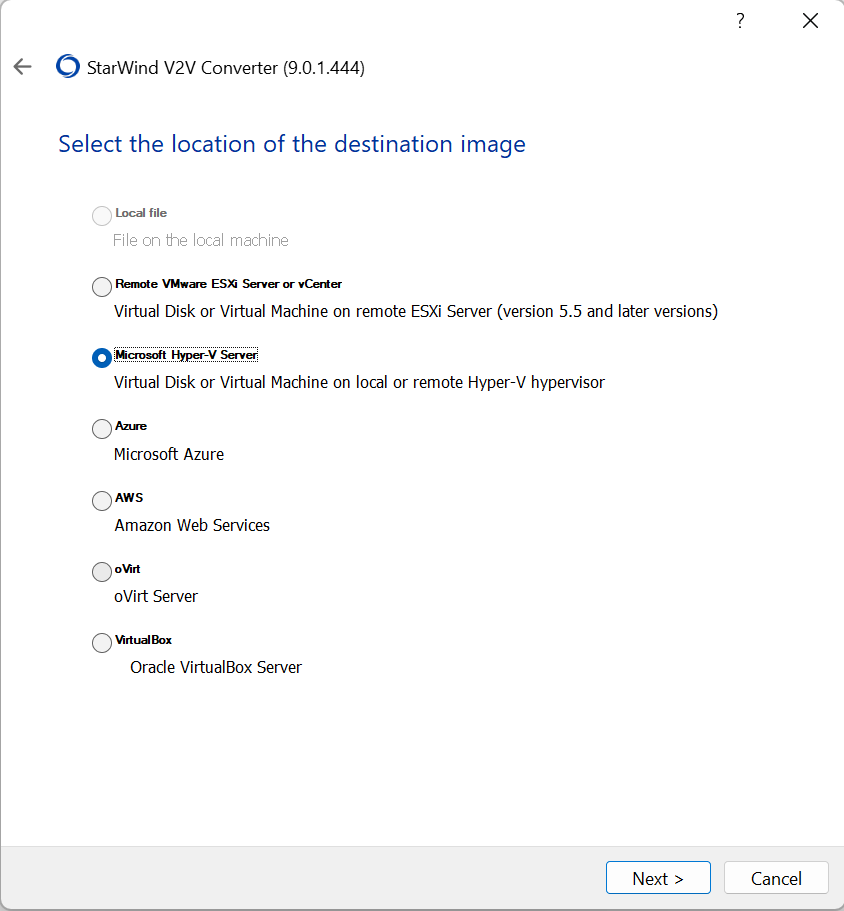This screenshot has width=844, height=911.
Task: Choose the oVirt radio button
Action: [102, 572]
